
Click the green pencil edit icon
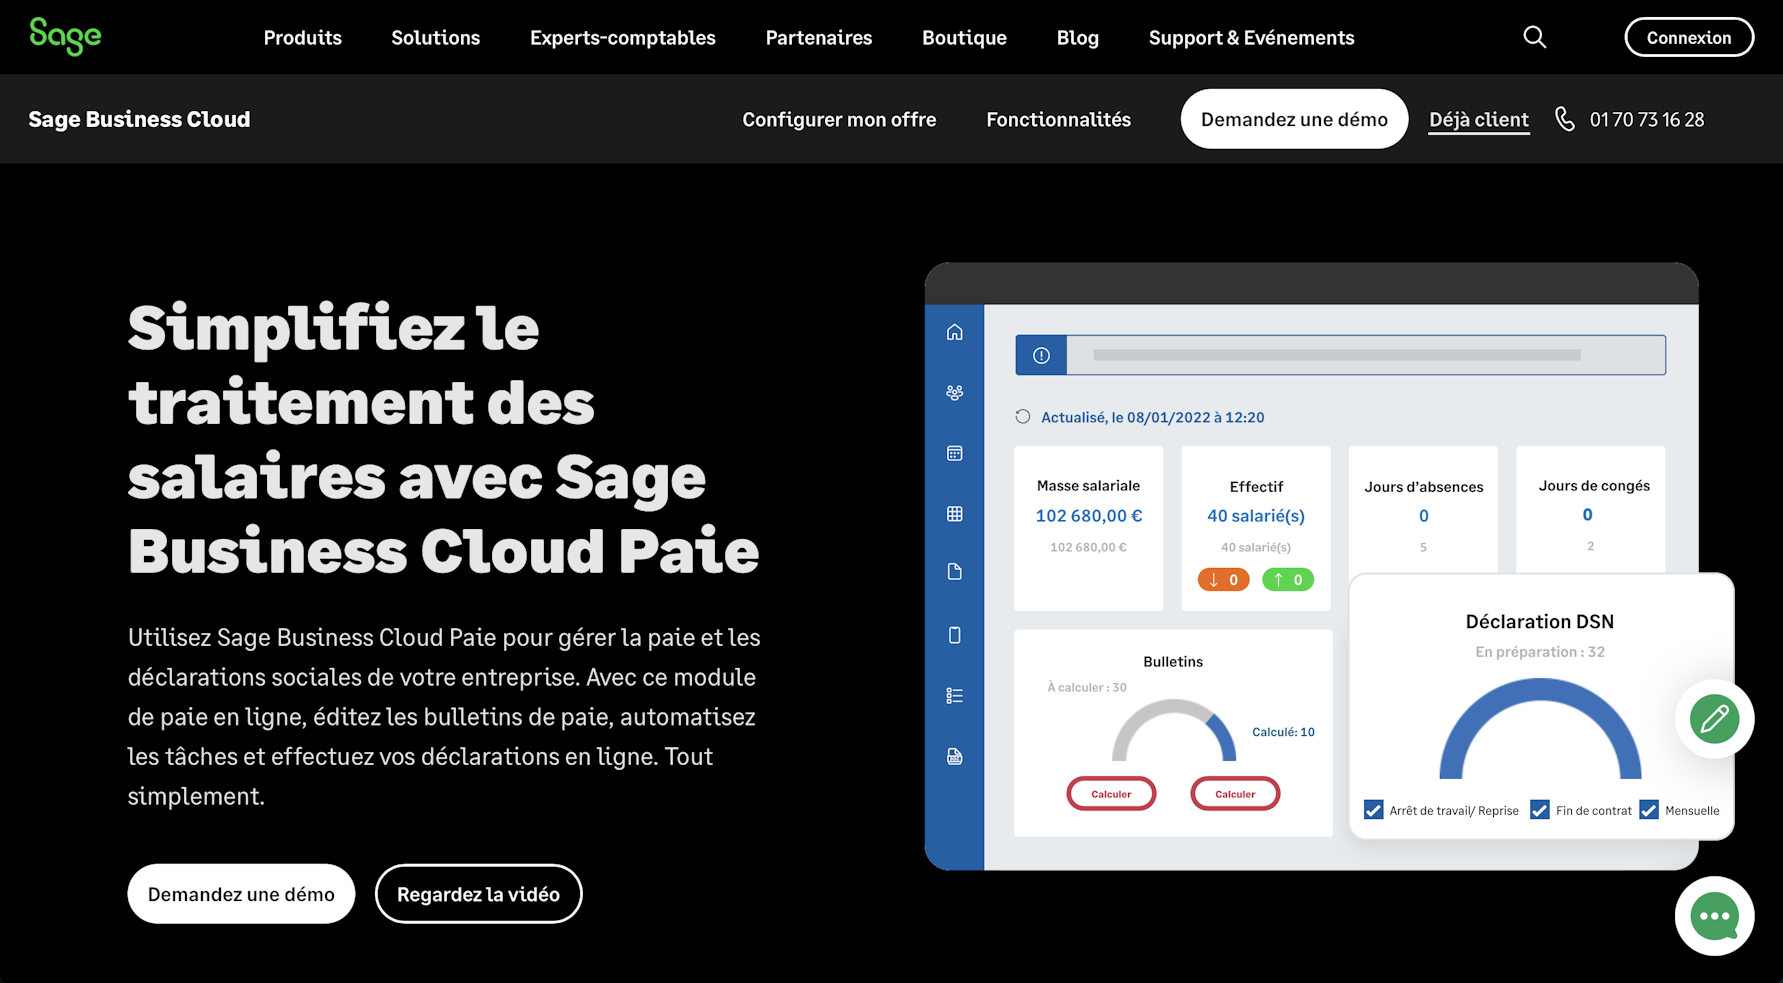pyautogui.click(x=1713, y=719)
